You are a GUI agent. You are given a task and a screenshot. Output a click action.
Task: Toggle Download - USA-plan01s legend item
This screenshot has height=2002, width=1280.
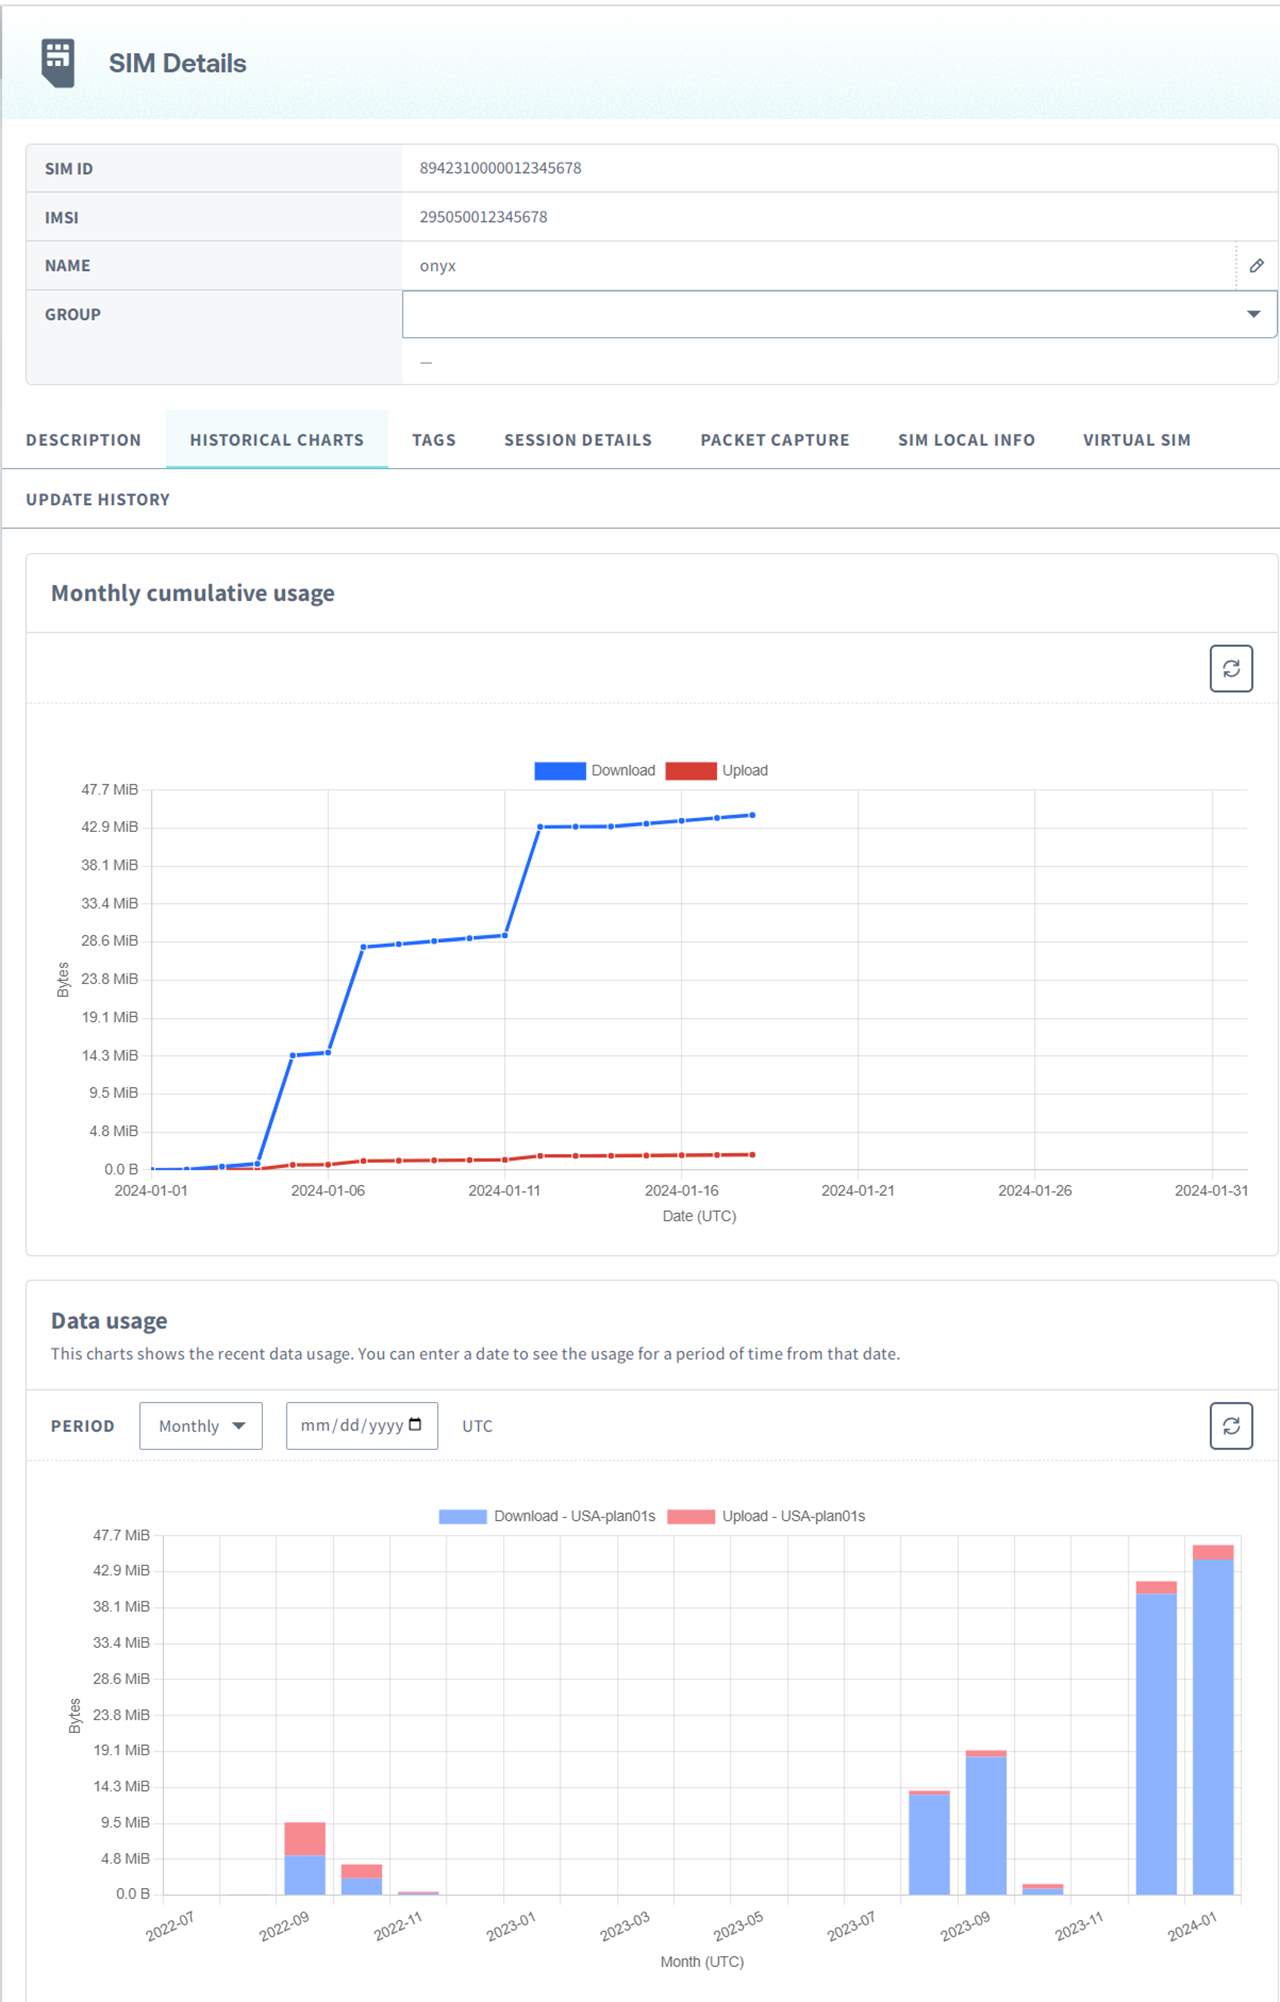[x=547, y=1517]
